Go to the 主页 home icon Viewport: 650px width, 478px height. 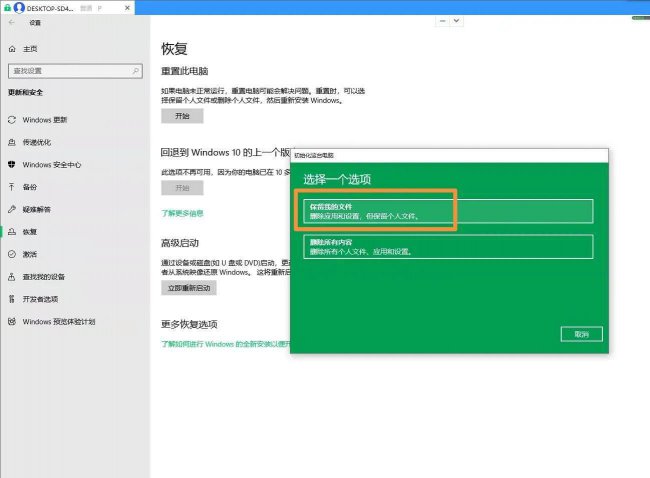pyautogui.click(x=12, y=49)
